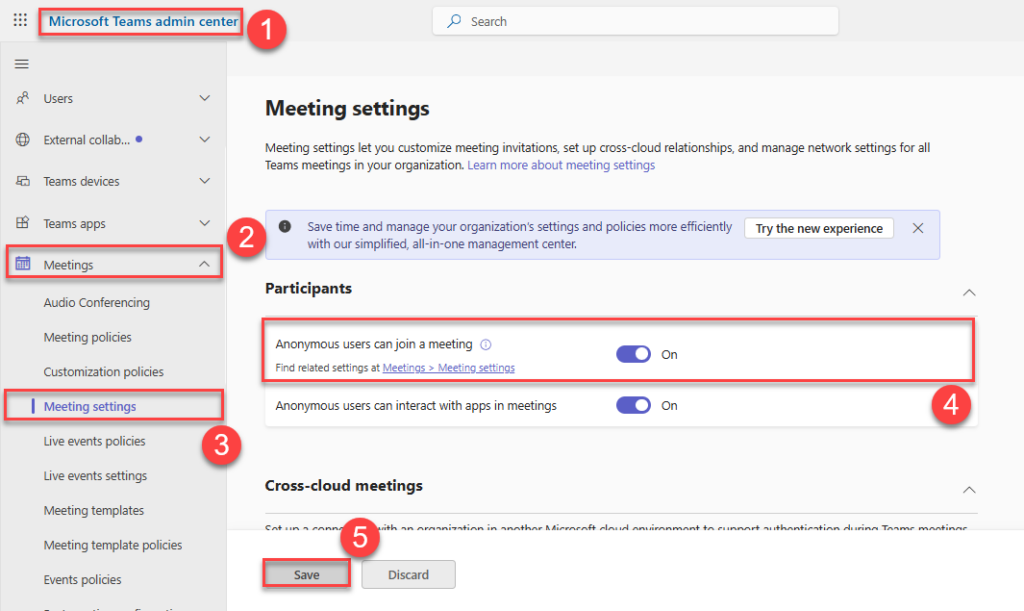
Task: Click the Cross-cloud meetings heading
Action: (344, 486)
